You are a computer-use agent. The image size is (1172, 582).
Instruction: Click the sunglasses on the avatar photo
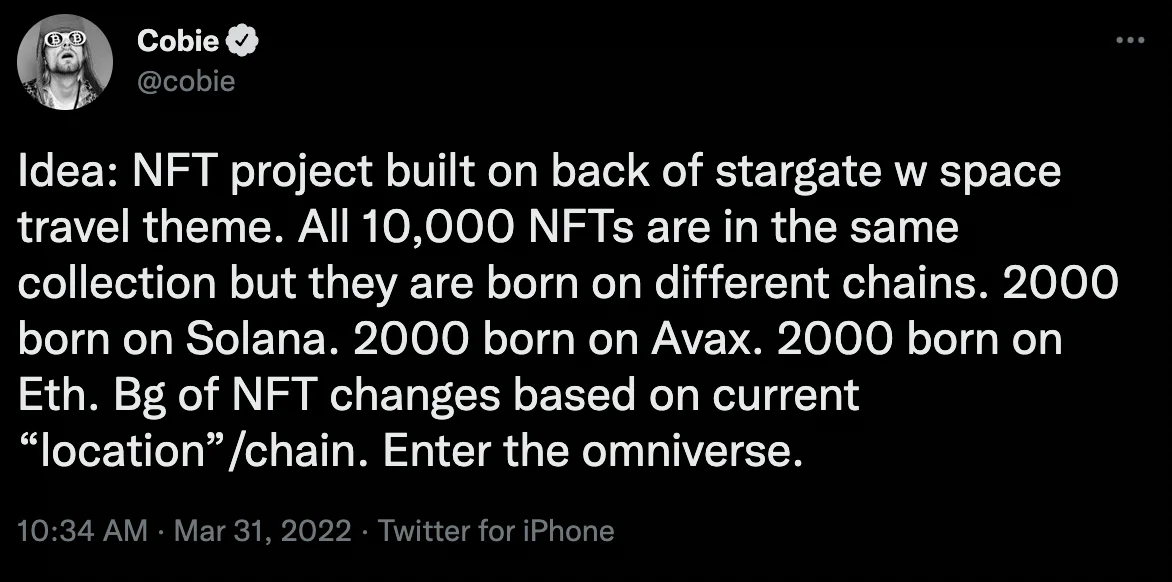[x=64, y=37]
